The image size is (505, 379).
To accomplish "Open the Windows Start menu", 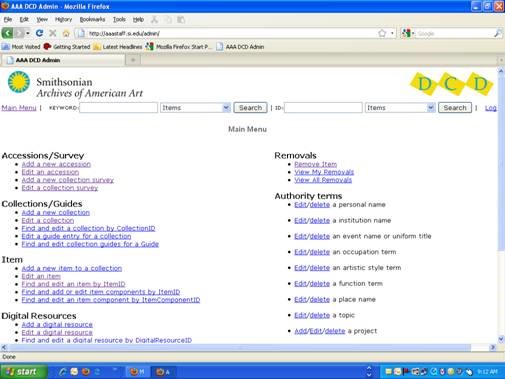I will 23,371.
